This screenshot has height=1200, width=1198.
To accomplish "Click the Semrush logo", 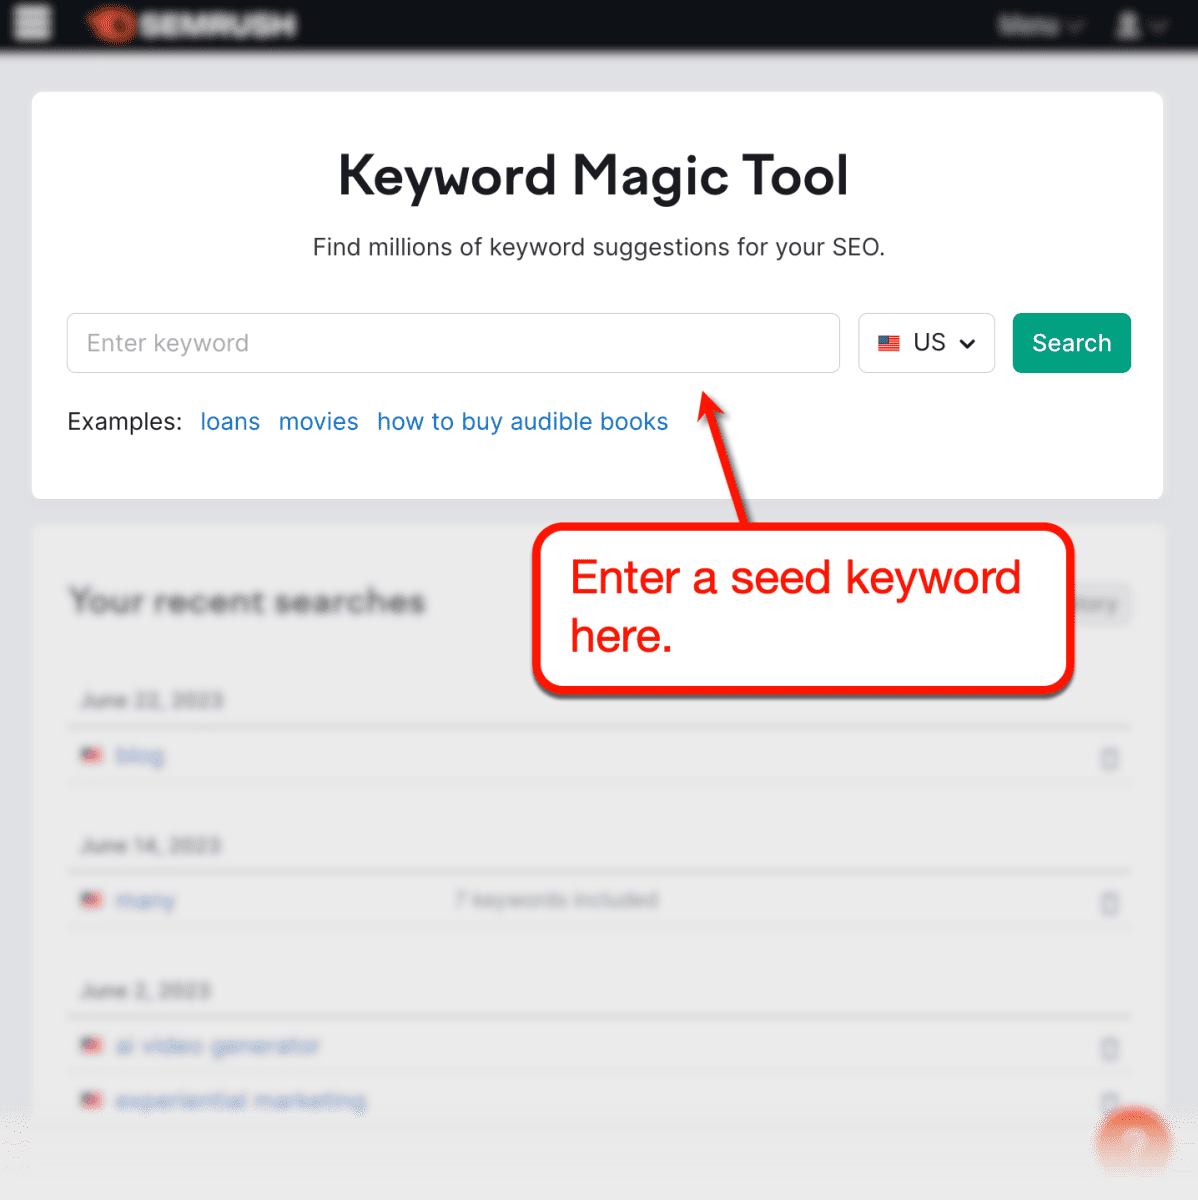I will click(190, 24).
